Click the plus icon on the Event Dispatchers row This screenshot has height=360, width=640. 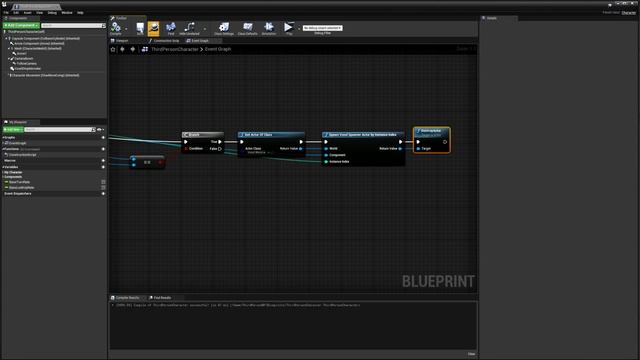click(103, 193)
